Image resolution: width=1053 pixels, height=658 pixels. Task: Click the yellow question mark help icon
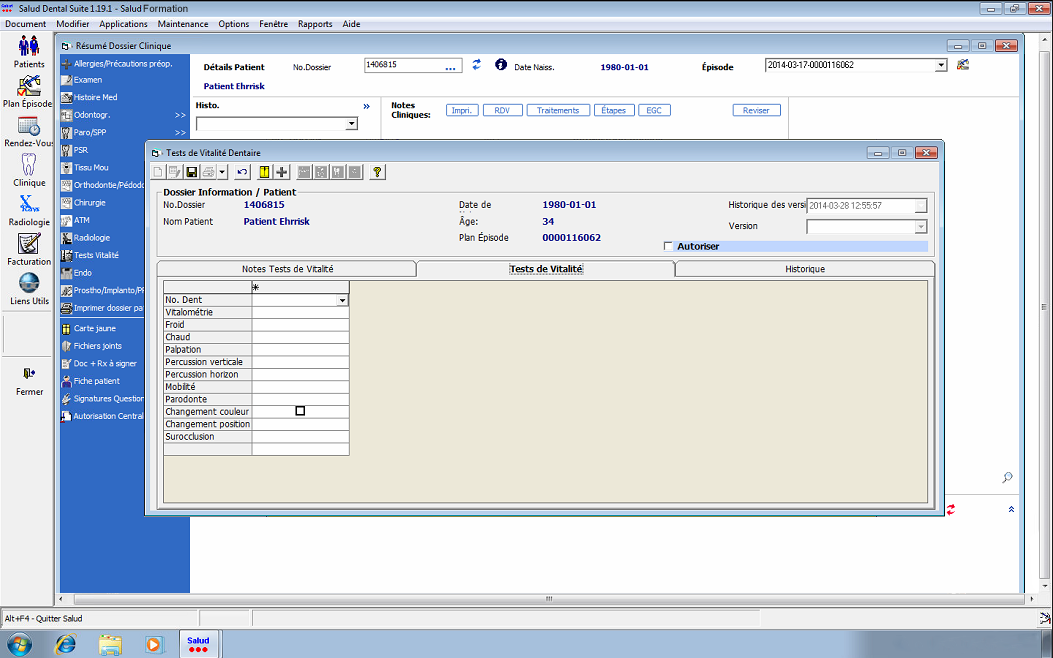pos(377,172)
